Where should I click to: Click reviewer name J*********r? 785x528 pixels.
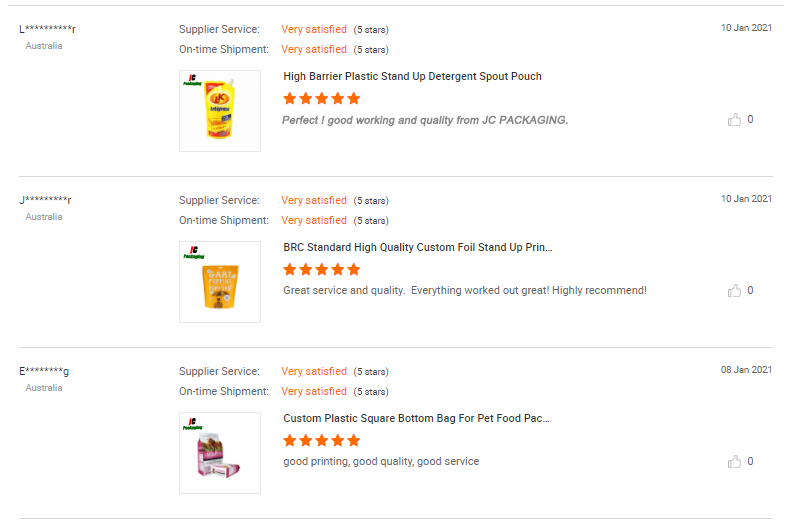coord(45,200)
